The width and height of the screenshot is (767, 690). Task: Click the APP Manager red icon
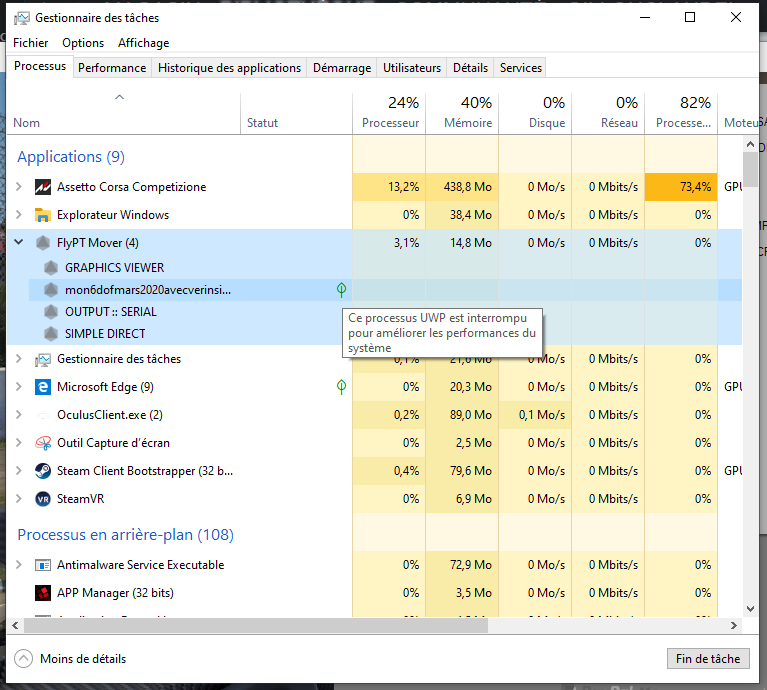[x=43, y=593]
